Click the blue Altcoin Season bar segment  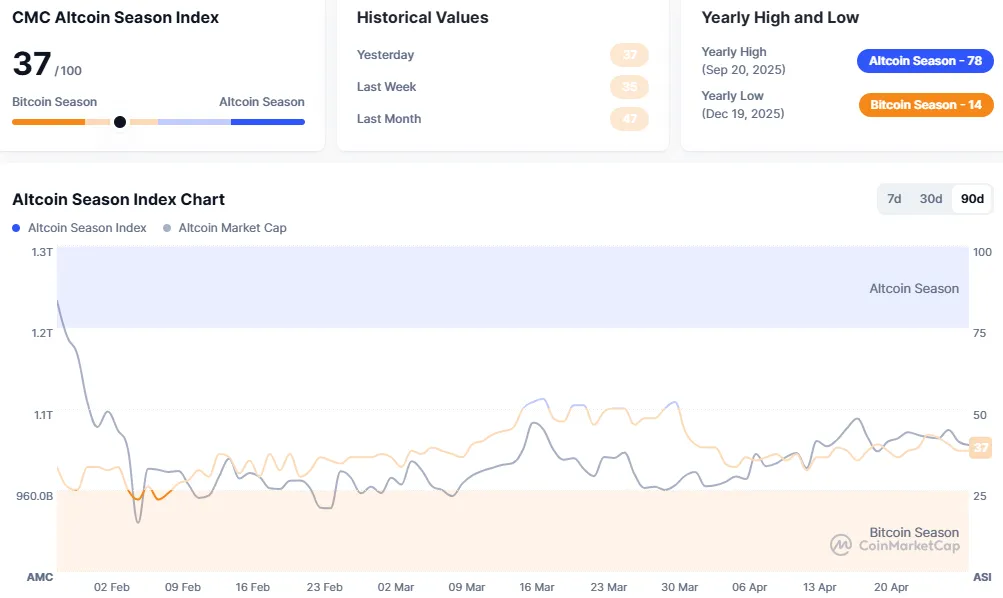[267, 122]
